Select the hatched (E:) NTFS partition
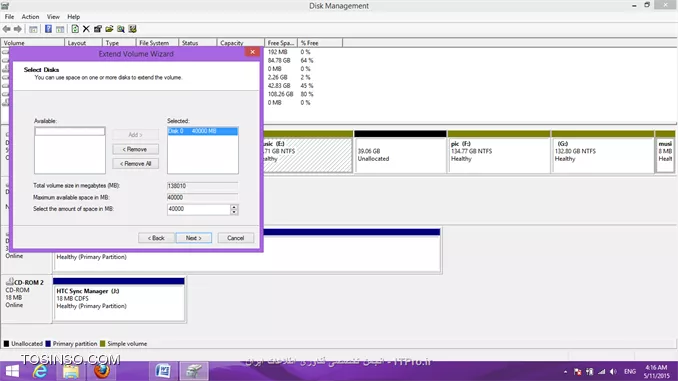 (x=308, y=152)
